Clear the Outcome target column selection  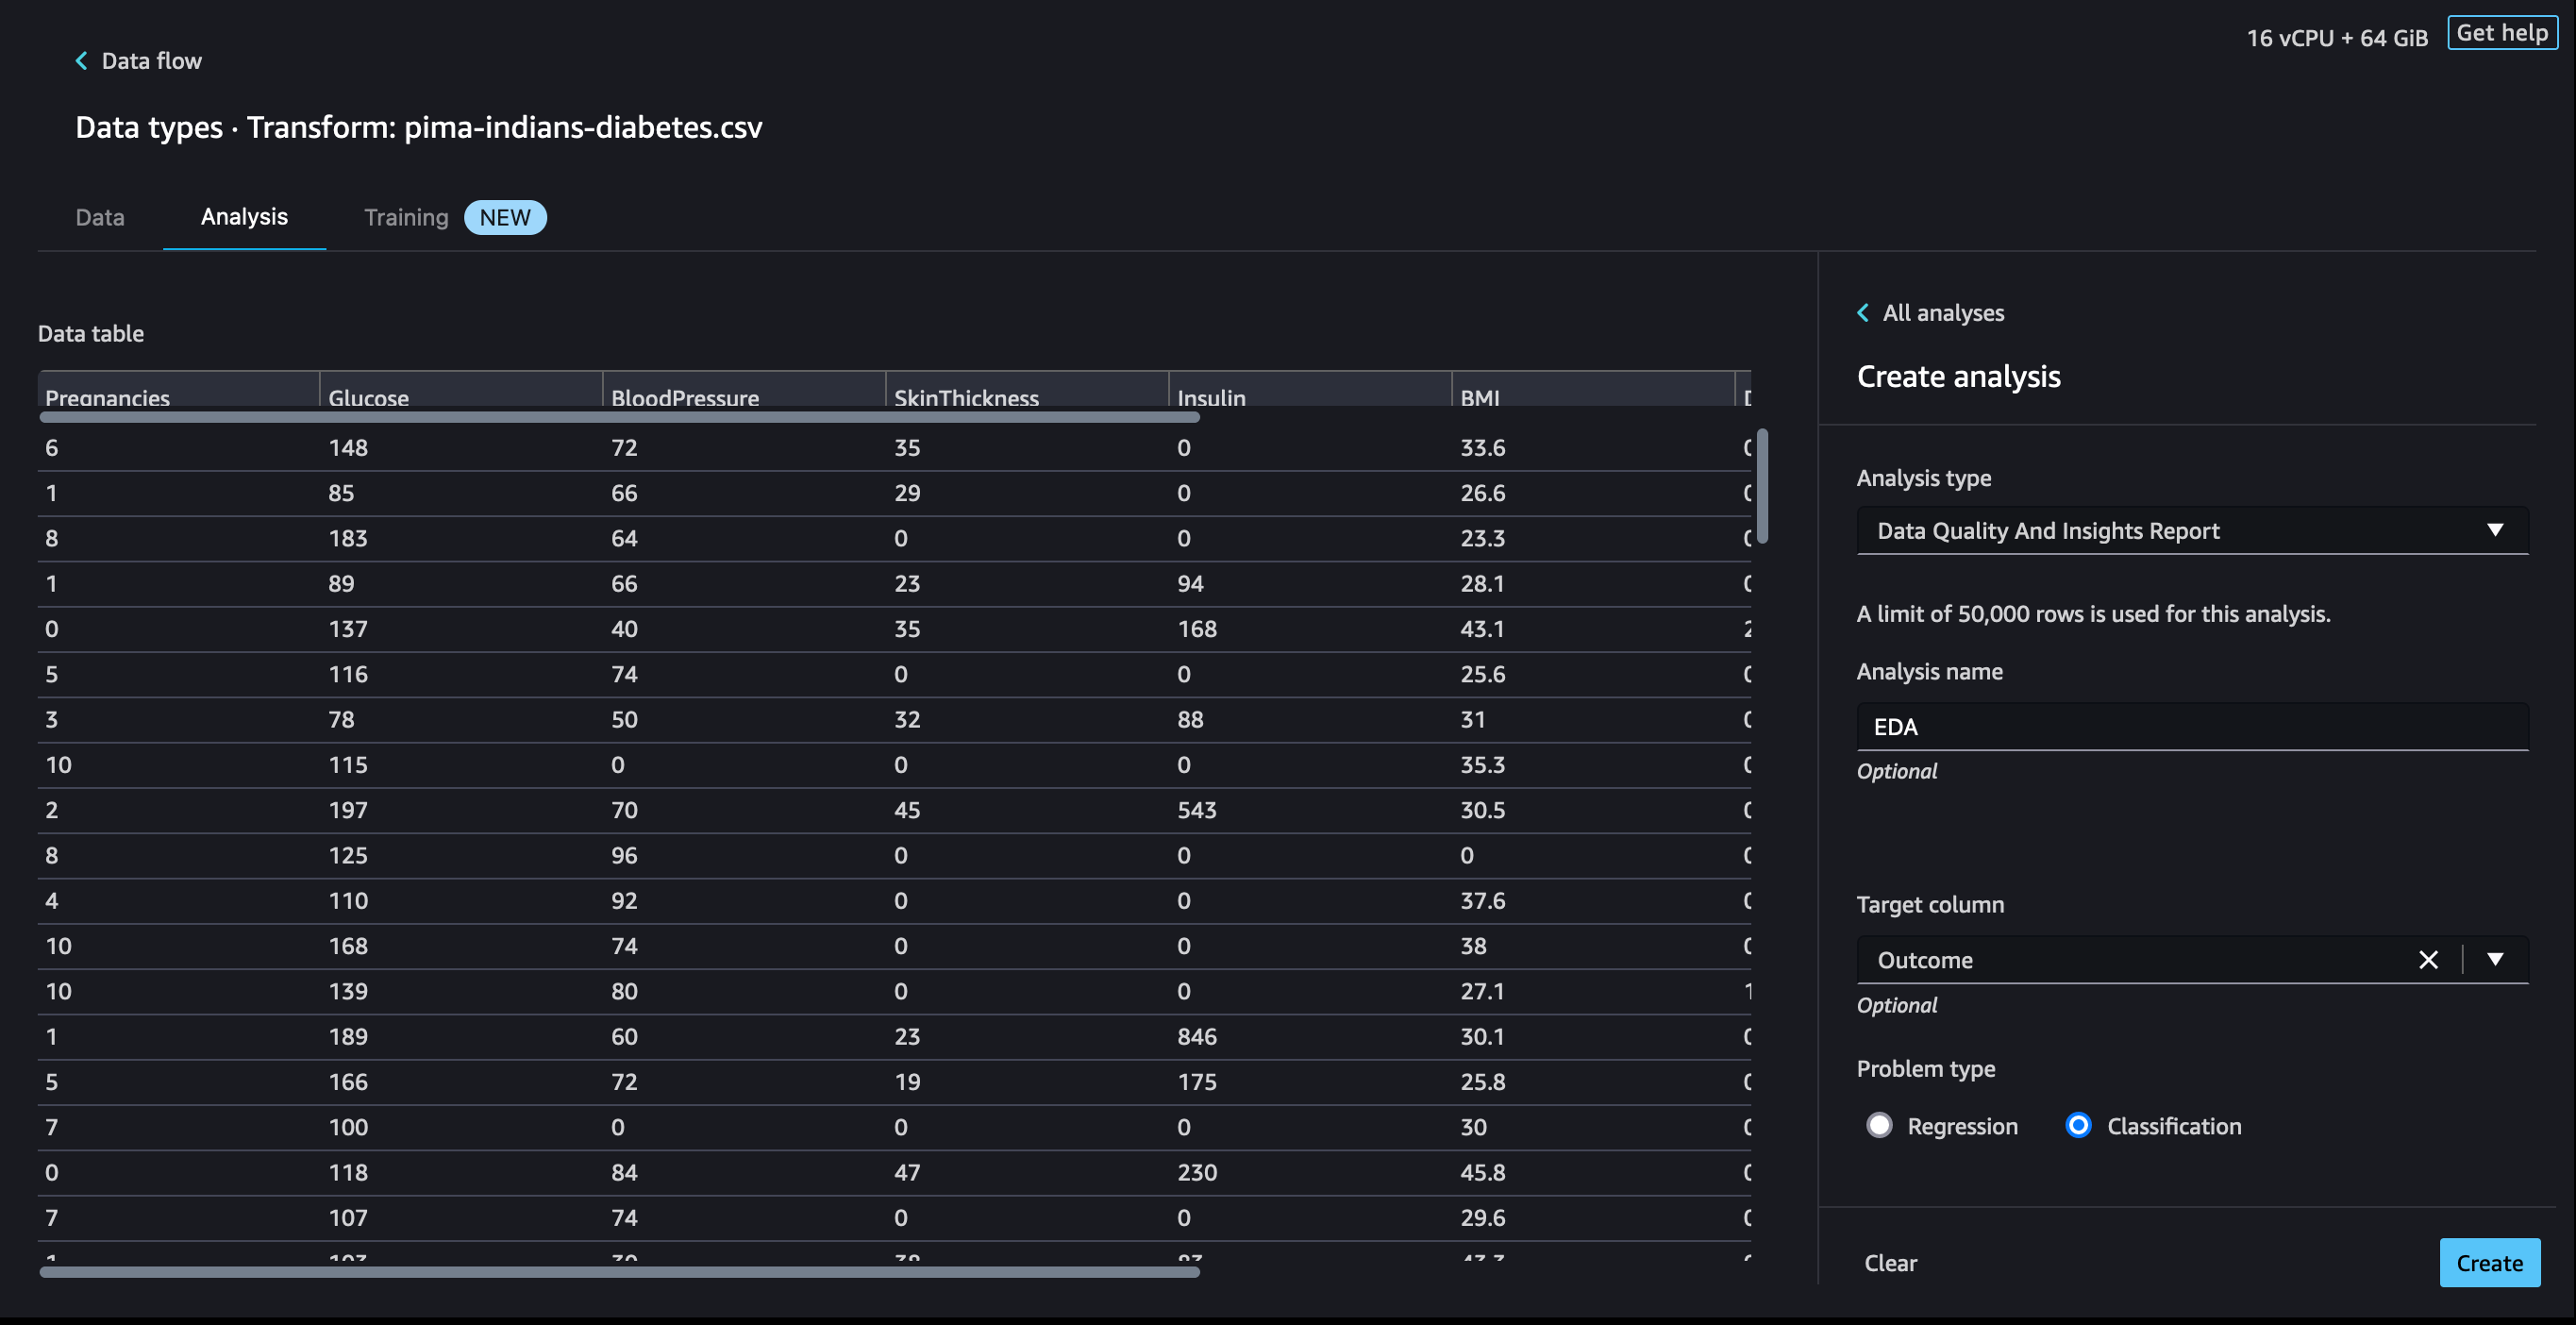[2427, 960]
